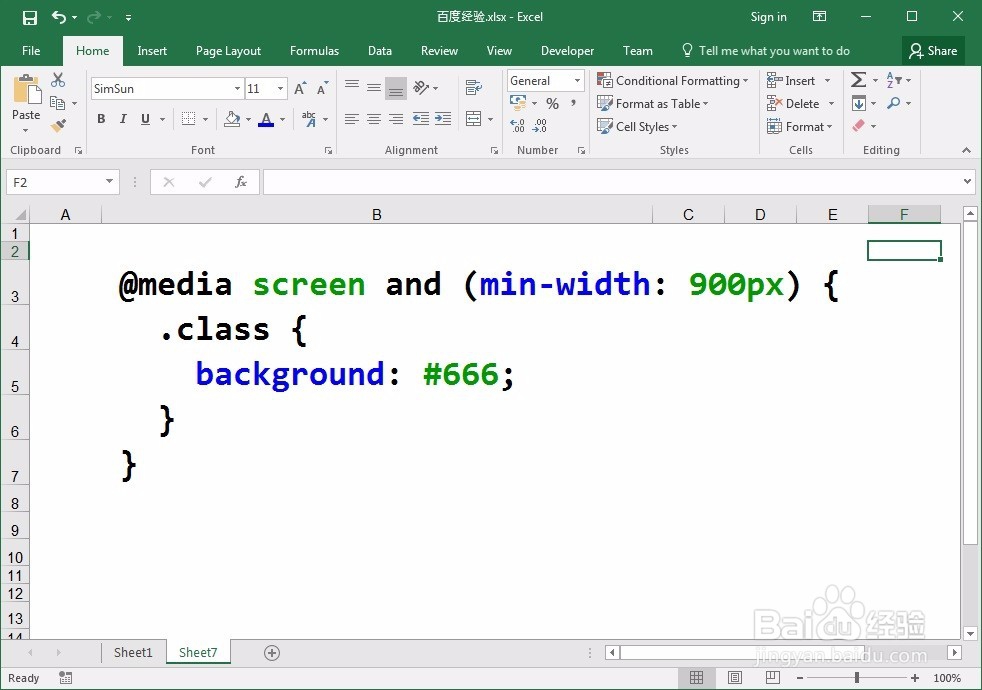Click the Save icon in quick access toolbar

tap(29, 18)
